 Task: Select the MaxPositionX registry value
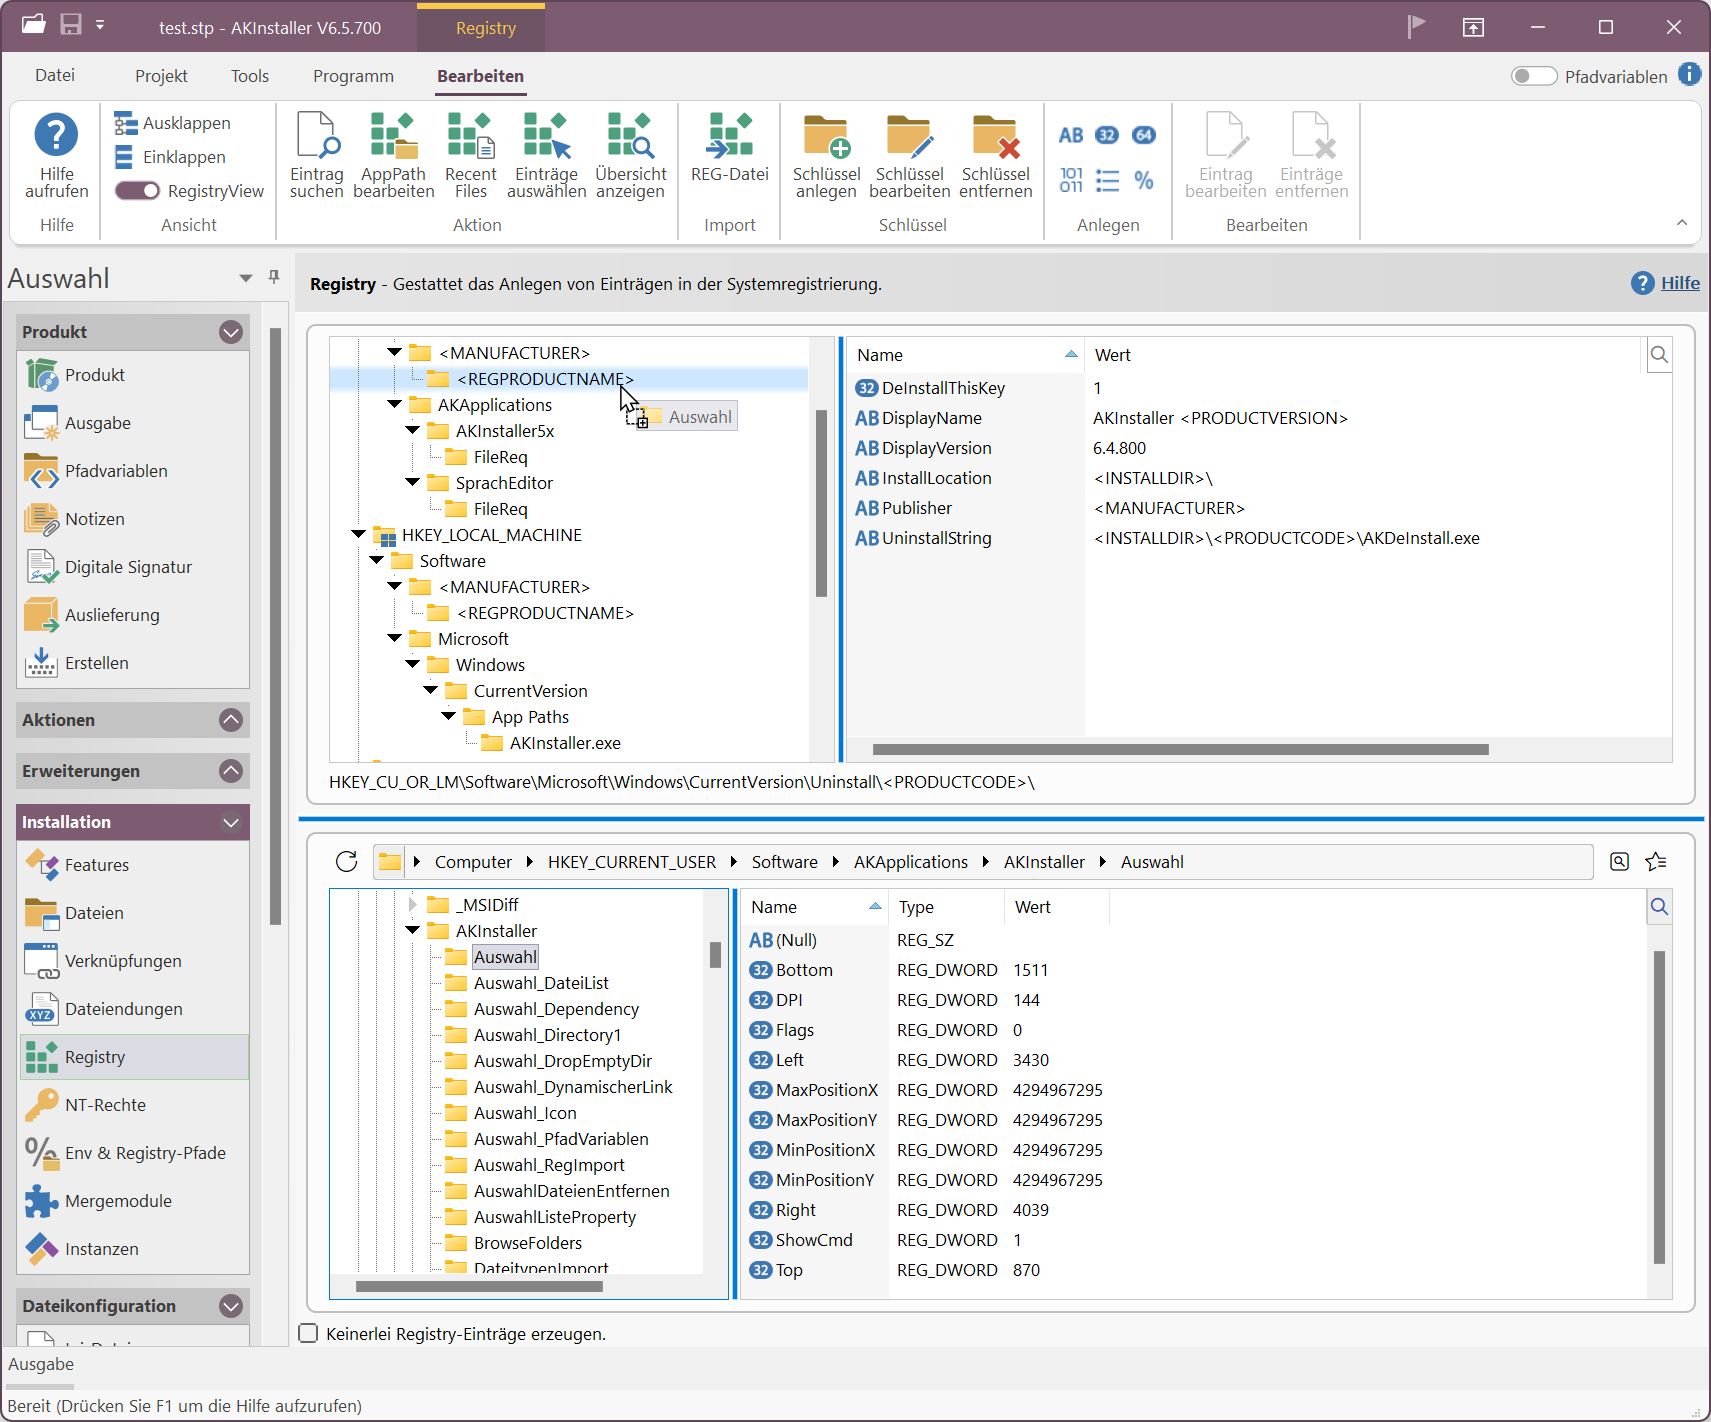[x=827, y=1090]
